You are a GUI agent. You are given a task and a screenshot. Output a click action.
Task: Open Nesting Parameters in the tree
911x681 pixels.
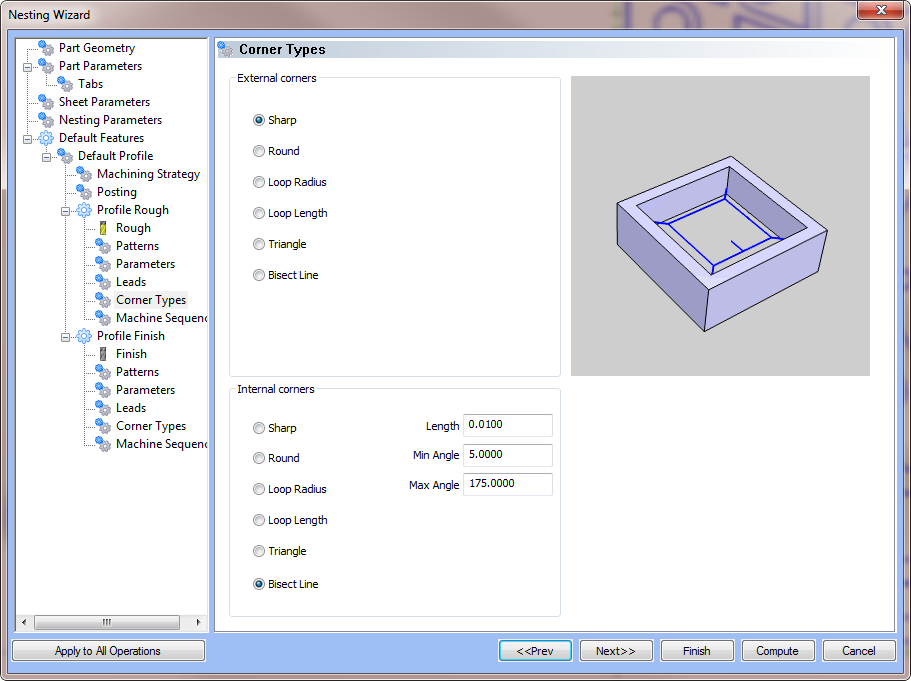click(x=110, y=120)
